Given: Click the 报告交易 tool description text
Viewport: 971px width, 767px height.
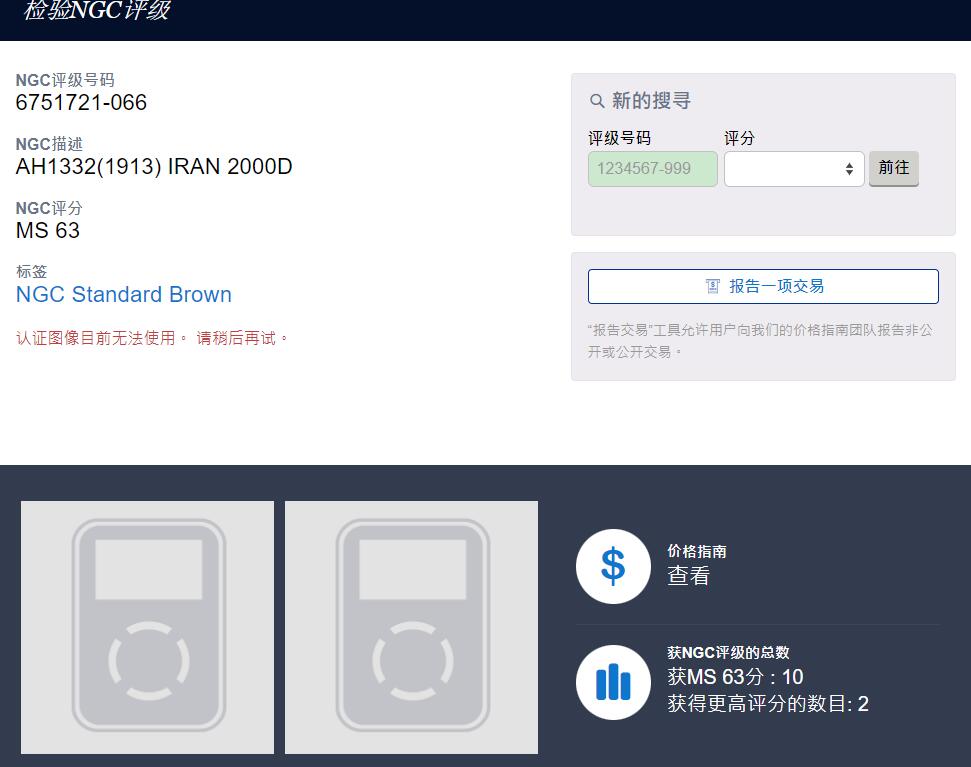Looking at the screenshot, I should coord(760,340).
